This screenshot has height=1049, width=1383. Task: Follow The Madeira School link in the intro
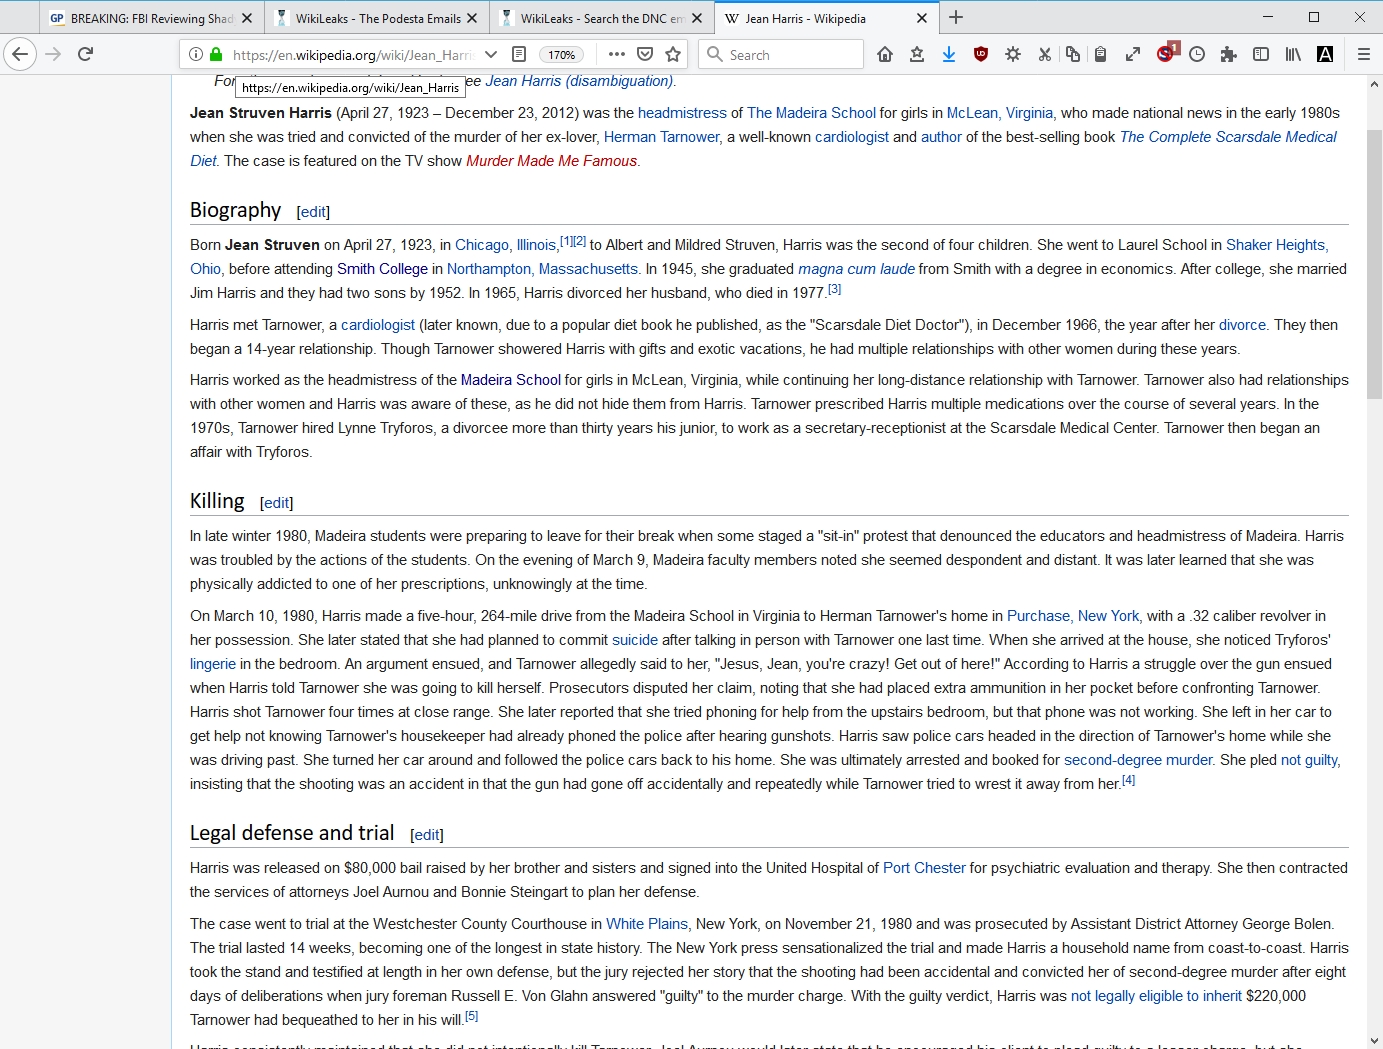tap(811, 113)
